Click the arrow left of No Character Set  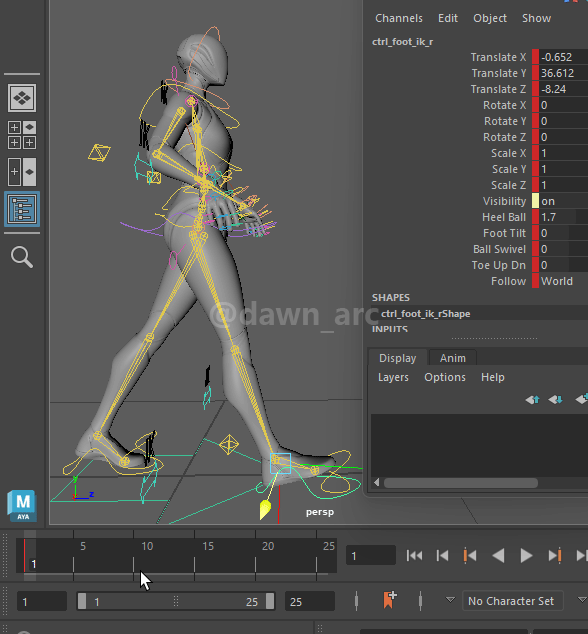pyautogui.click(x=450, y=600)
